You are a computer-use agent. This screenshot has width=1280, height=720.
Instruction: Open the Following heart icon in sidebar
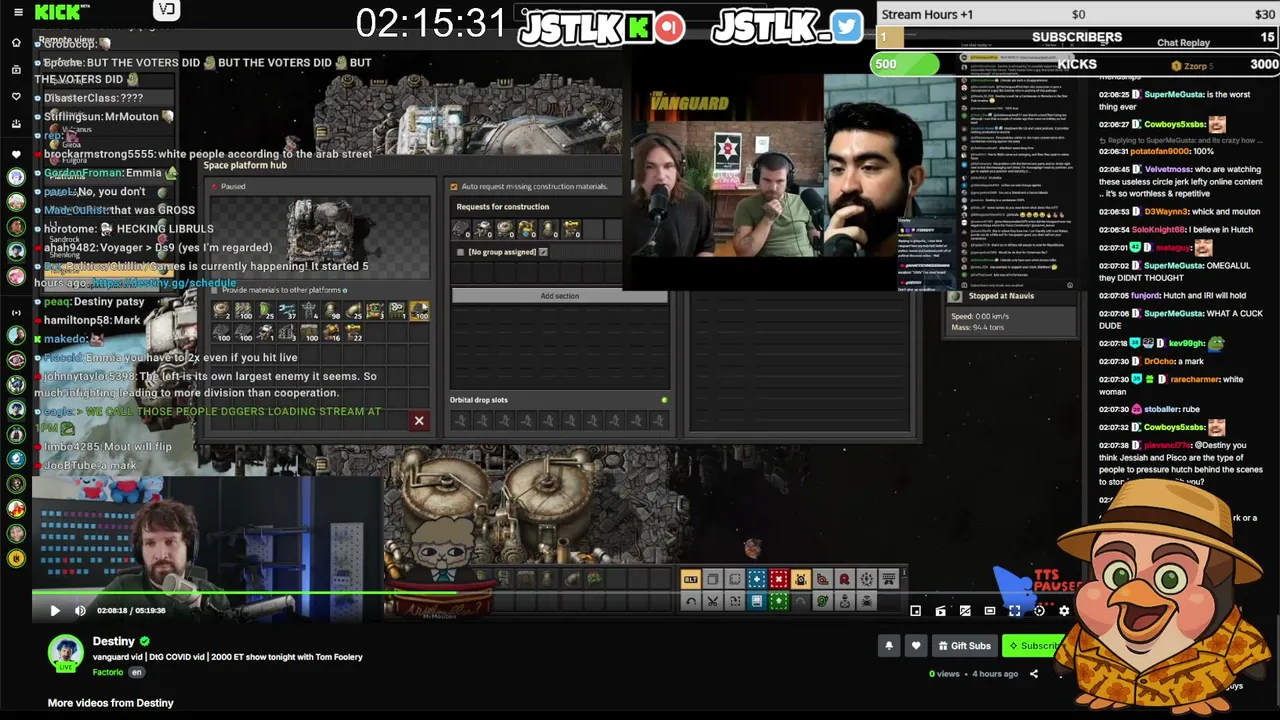pos(16,97)
